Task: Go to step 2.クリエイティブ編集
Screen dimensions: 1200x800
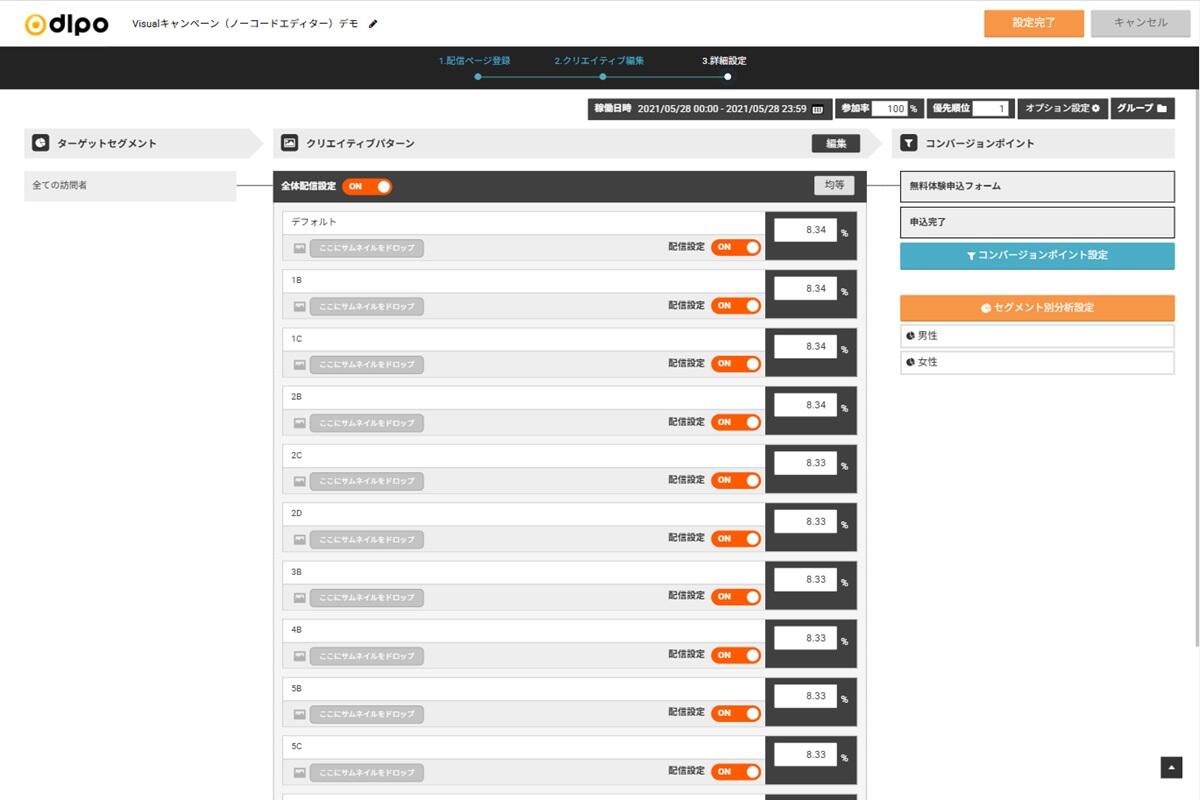Action: (599, 61)
